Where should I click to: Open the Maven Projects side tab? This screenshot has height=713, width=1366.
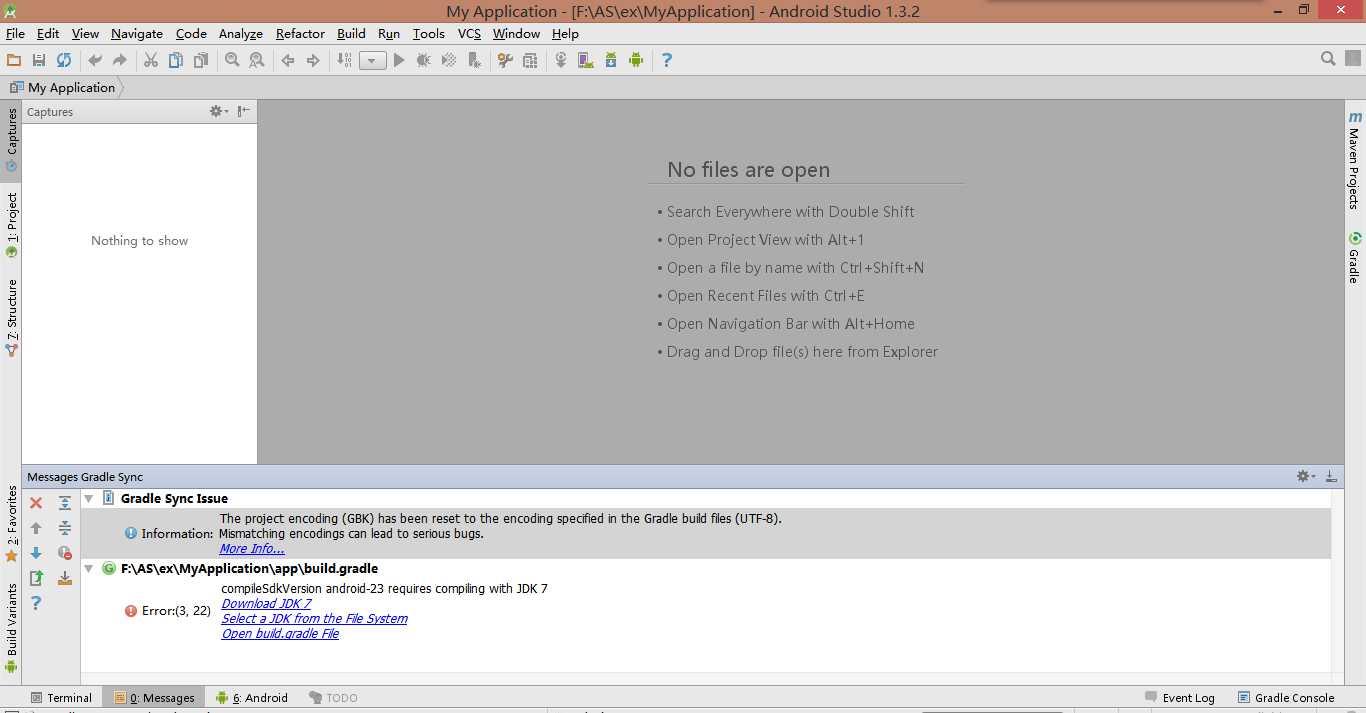tap(1354, 160)
